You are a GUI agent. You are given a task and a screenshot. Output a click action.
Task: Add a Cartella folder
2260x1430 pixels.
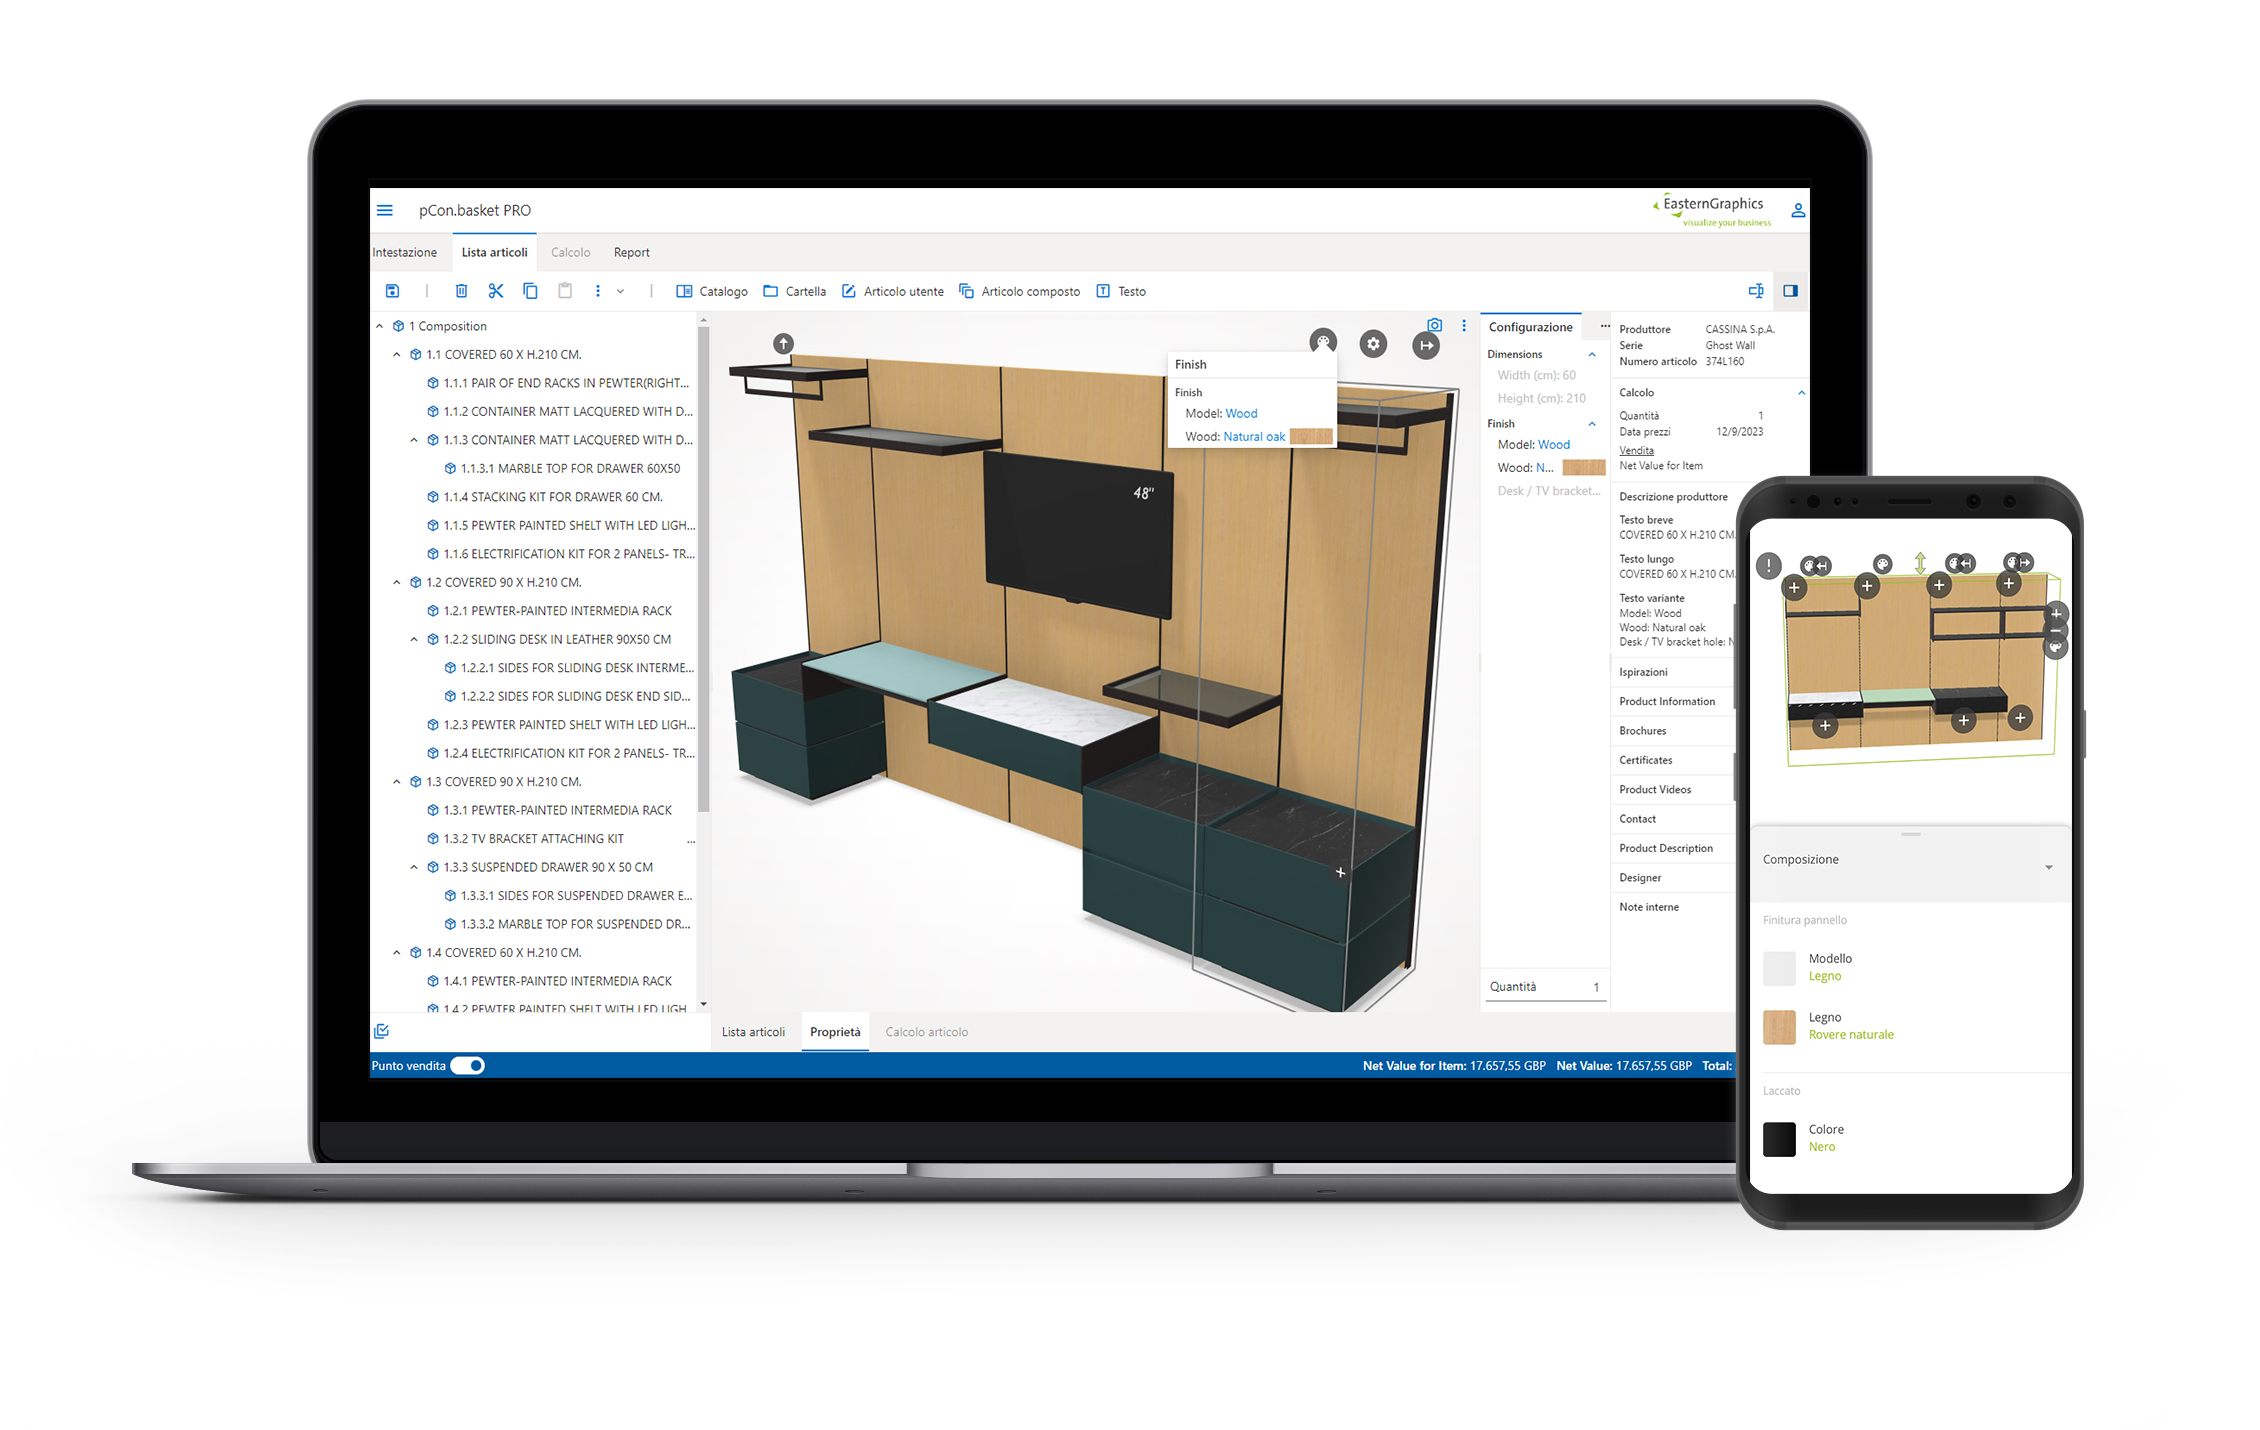click(794, 291)
